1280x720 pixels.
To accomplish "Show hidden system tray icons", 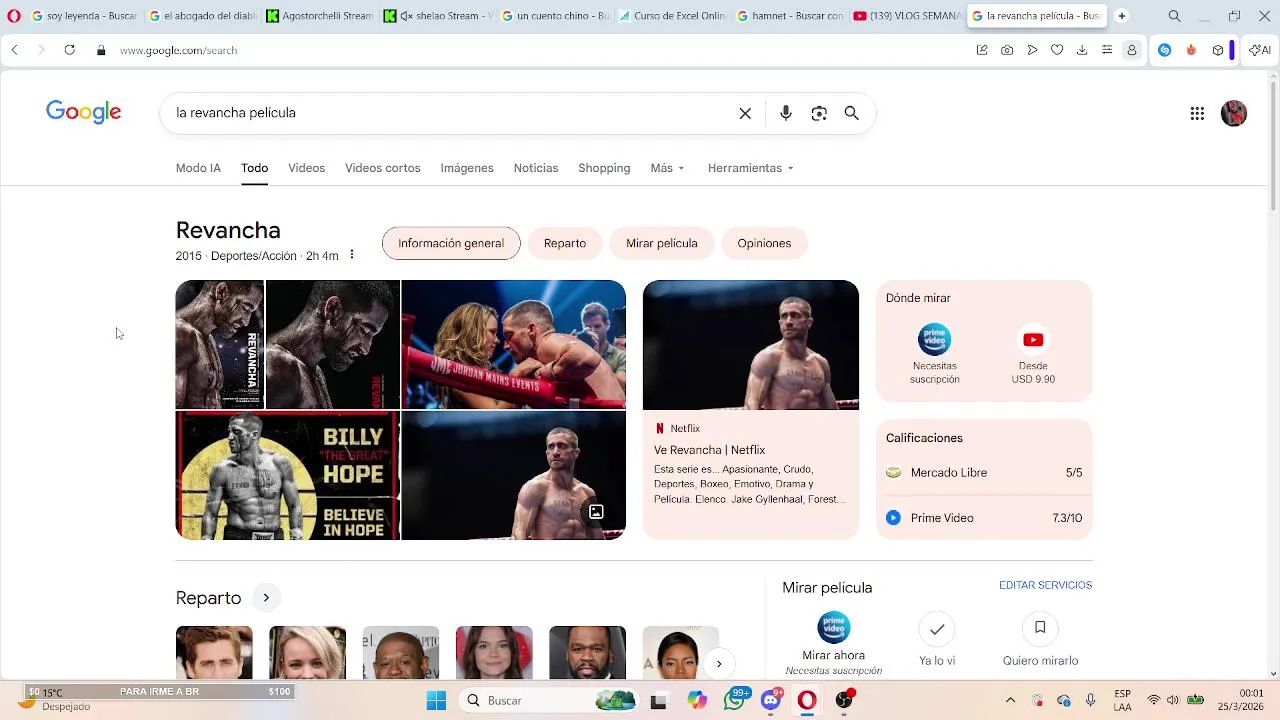I will (x=1010, y=700).
